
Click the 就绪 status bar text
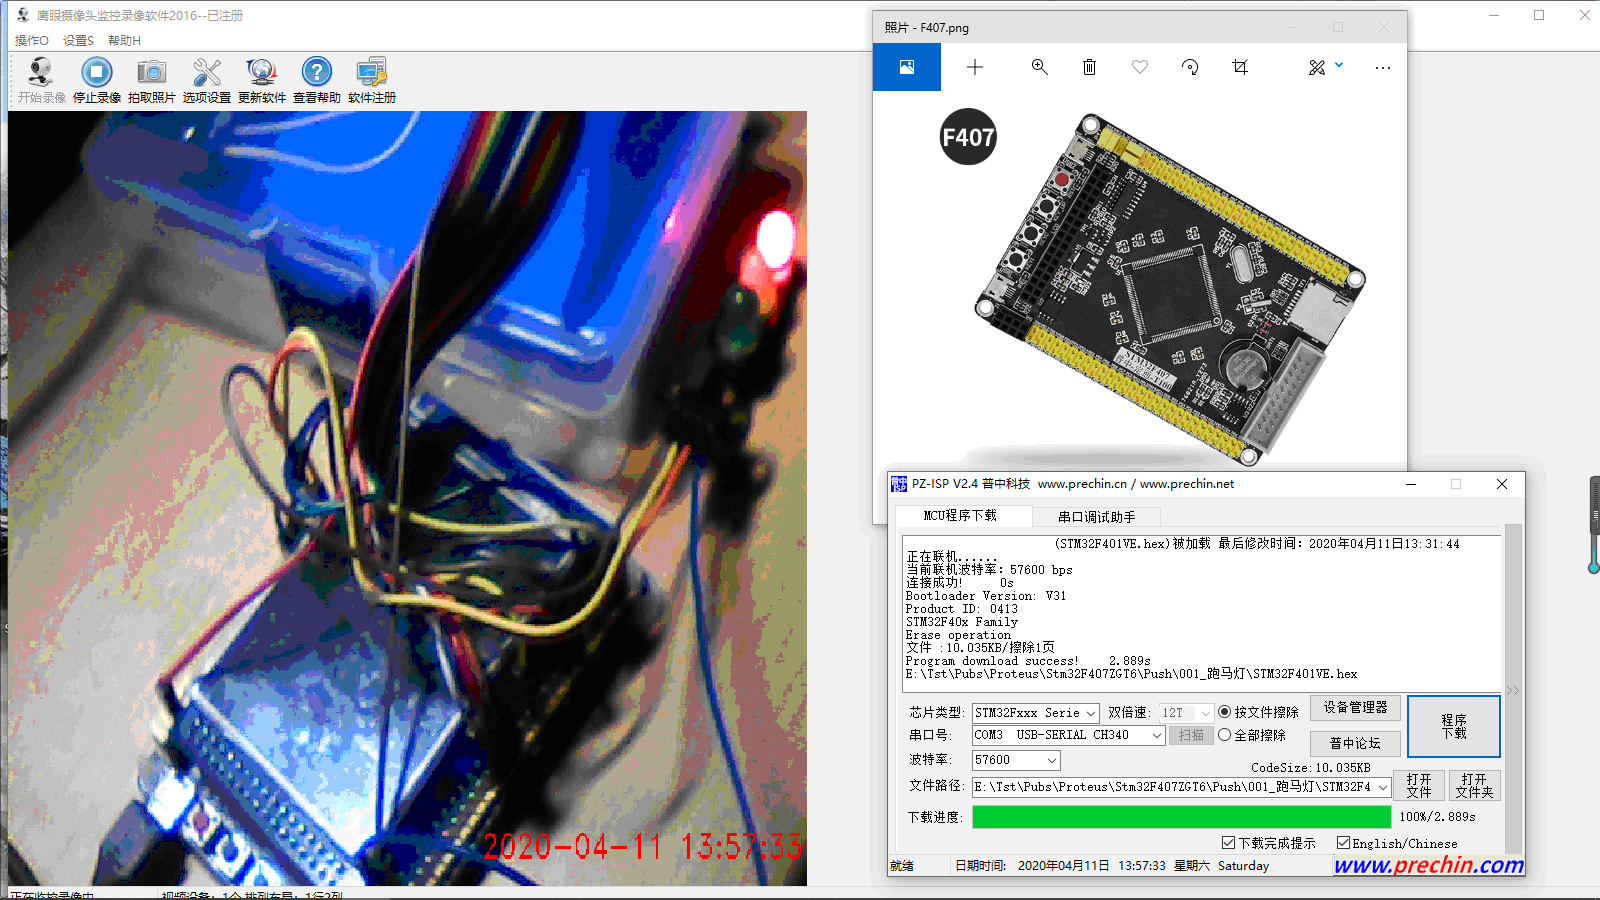click(x=902, y=866)
